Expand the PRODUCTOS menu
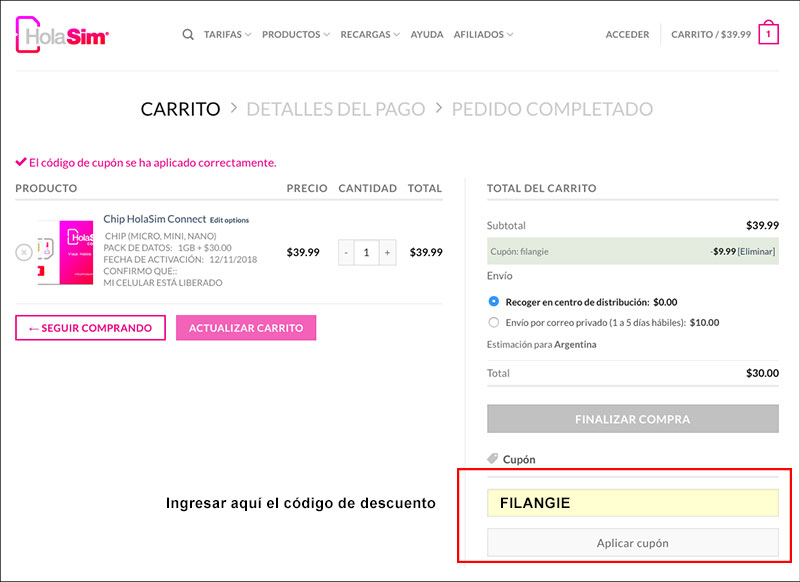This screenshot has width=800, height=582. click(296, 35)
